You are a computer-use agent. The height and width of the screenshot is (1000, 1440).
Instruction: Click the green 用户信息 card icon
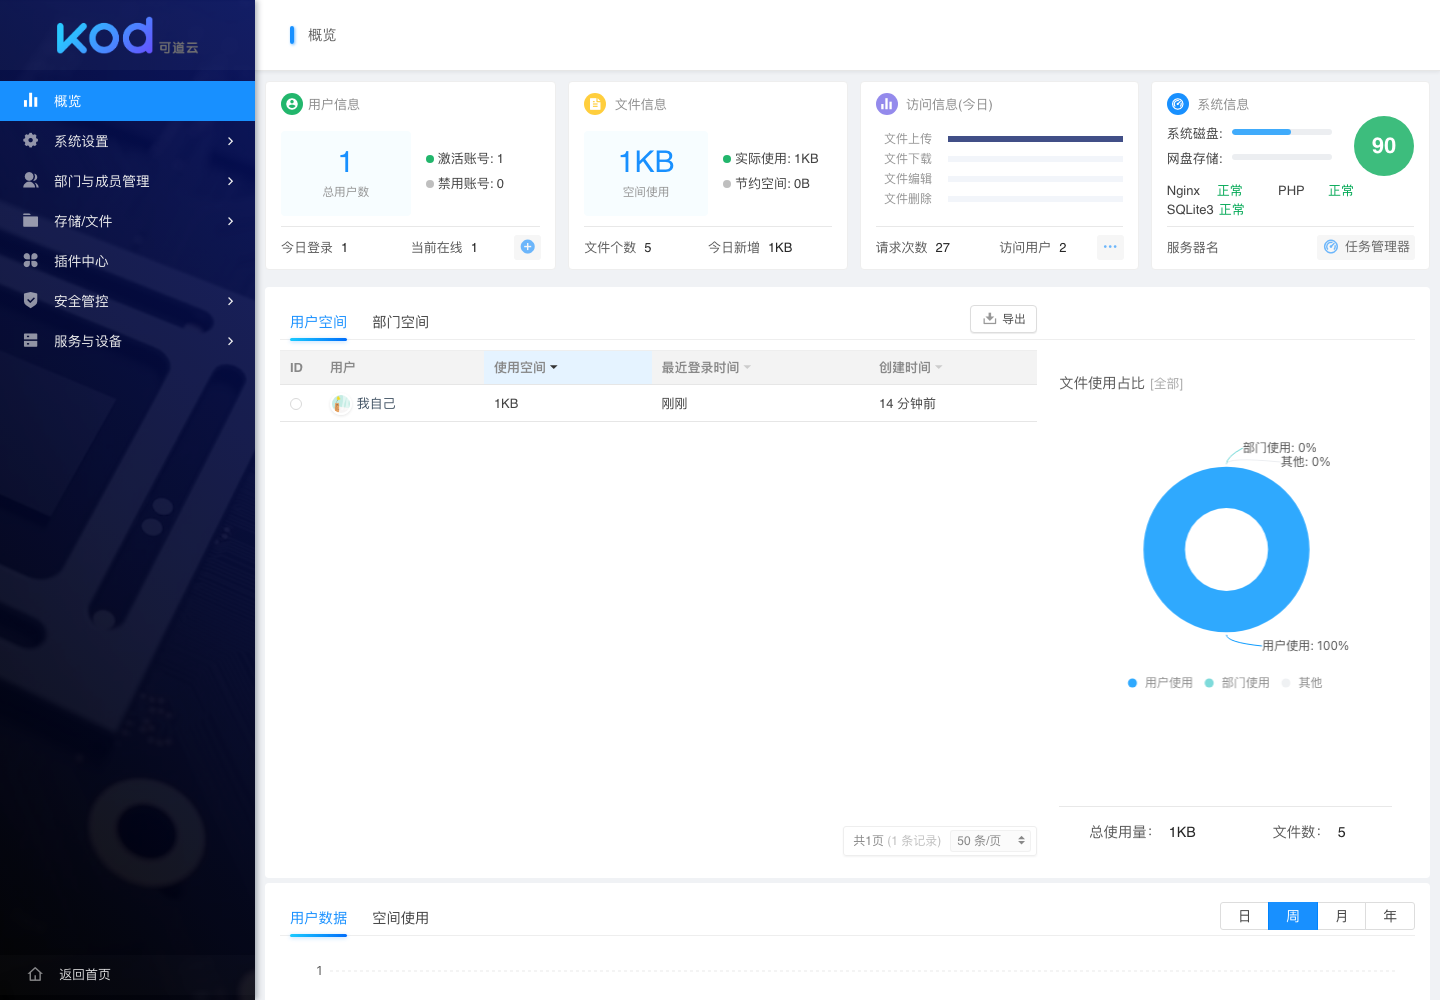point(292,104)
